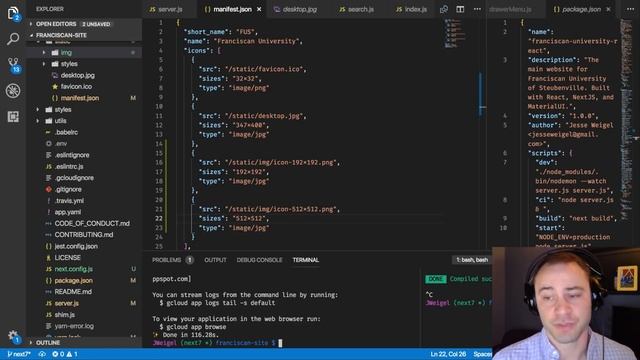The image size is (640, 360).
Task: Open the Debug view in activity bar
Action: pyautogui.click(x=13, y=91)
